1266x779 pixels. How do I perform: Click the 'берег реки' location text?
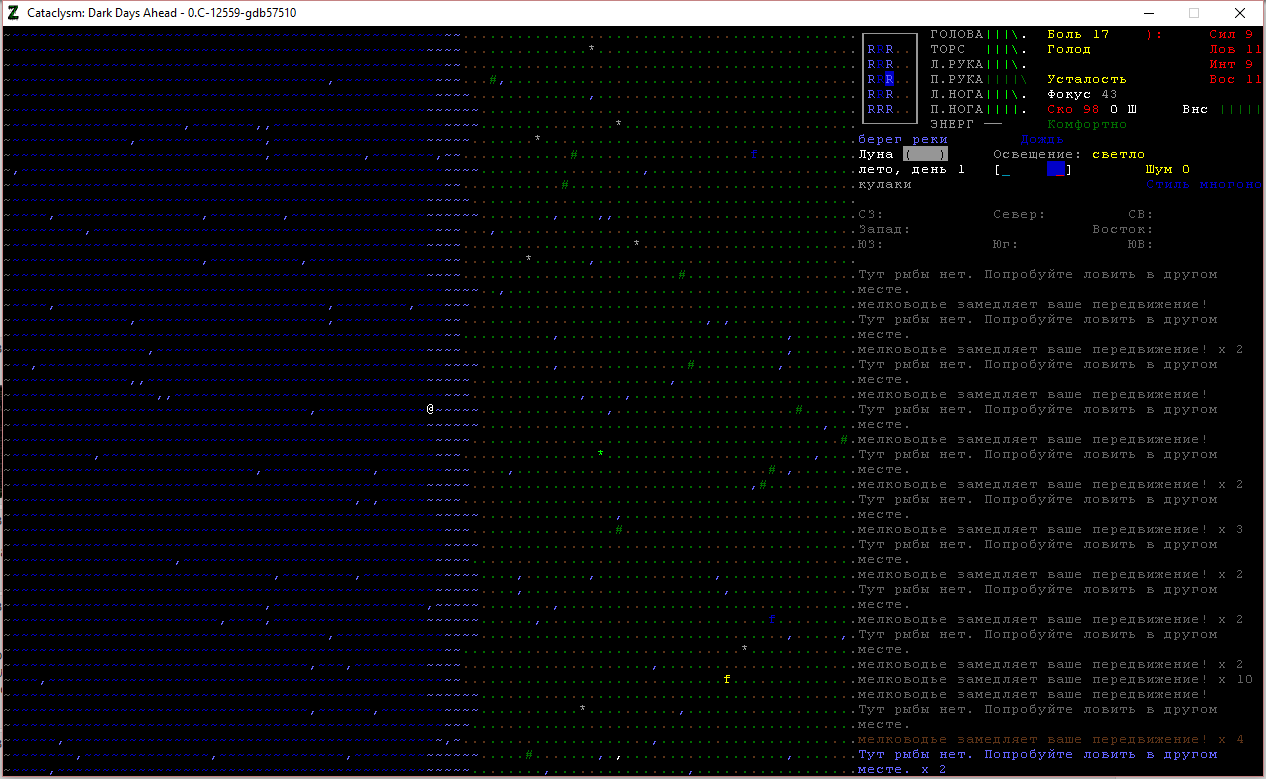pos(903,139)
